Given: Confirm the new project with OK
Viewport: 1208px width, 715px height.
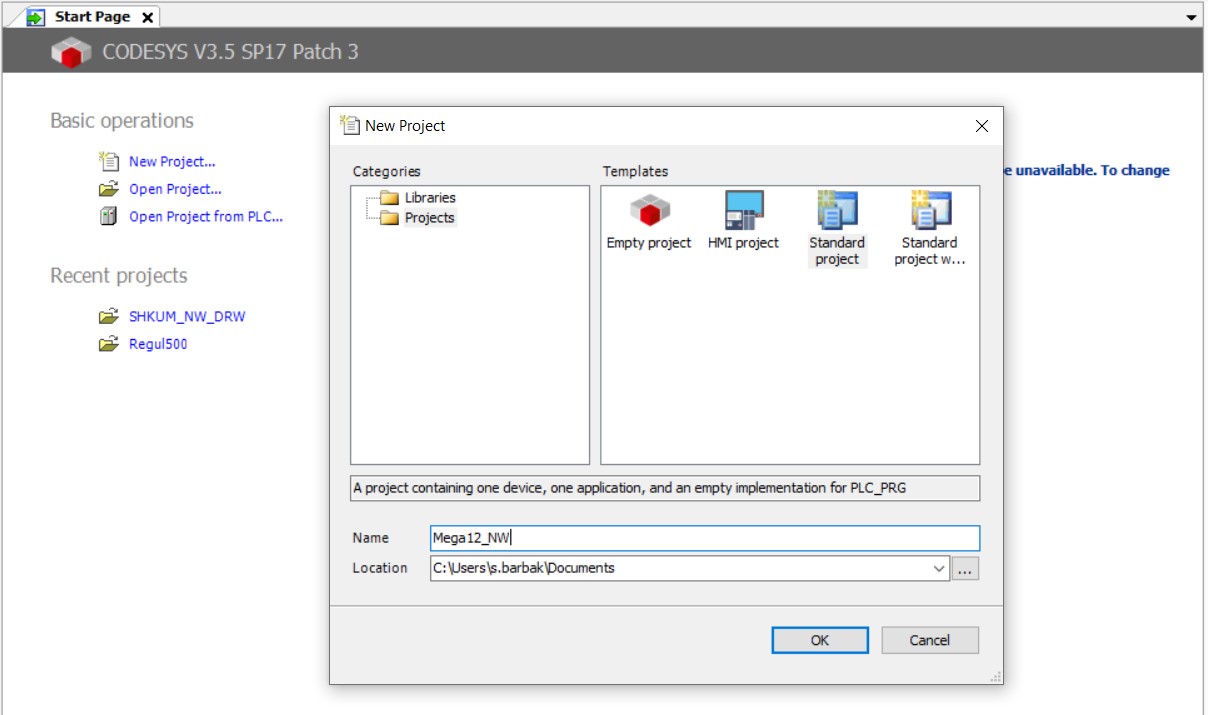Looking at the screenshot, I should pyautogui.click(x=820, y=640).
